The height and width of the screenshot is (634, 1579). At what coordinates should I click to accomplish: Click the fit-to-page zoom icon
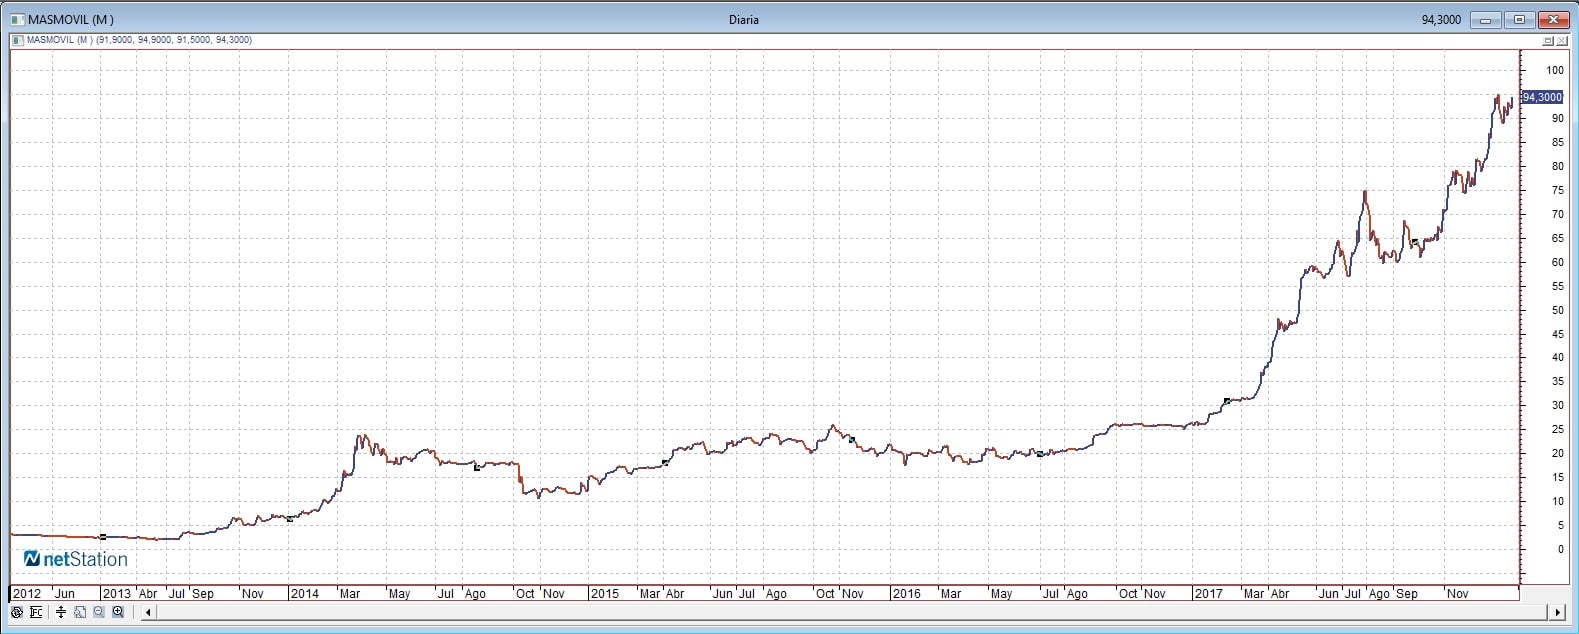tap(80, 612)
